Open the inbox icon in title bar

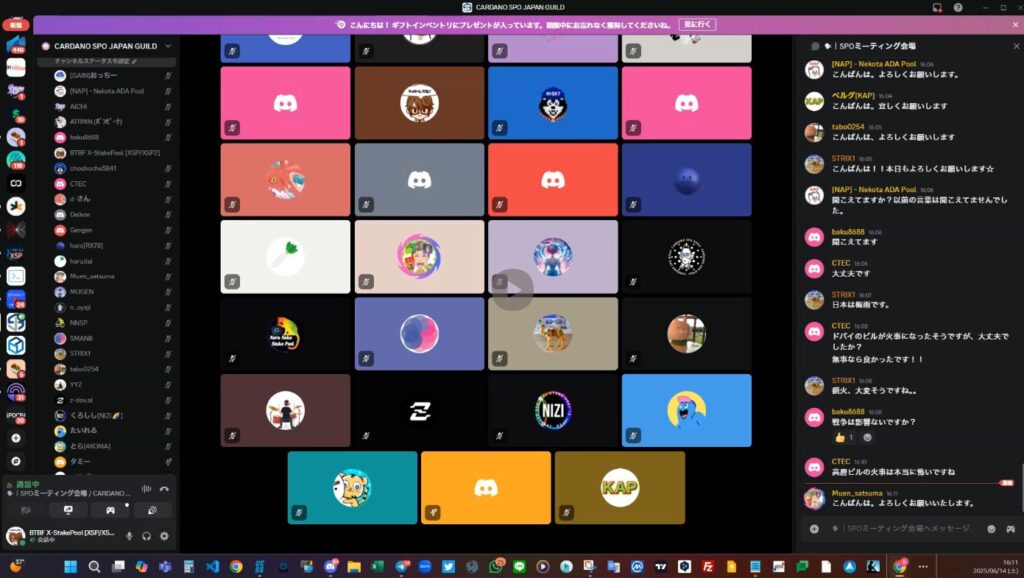937,7
